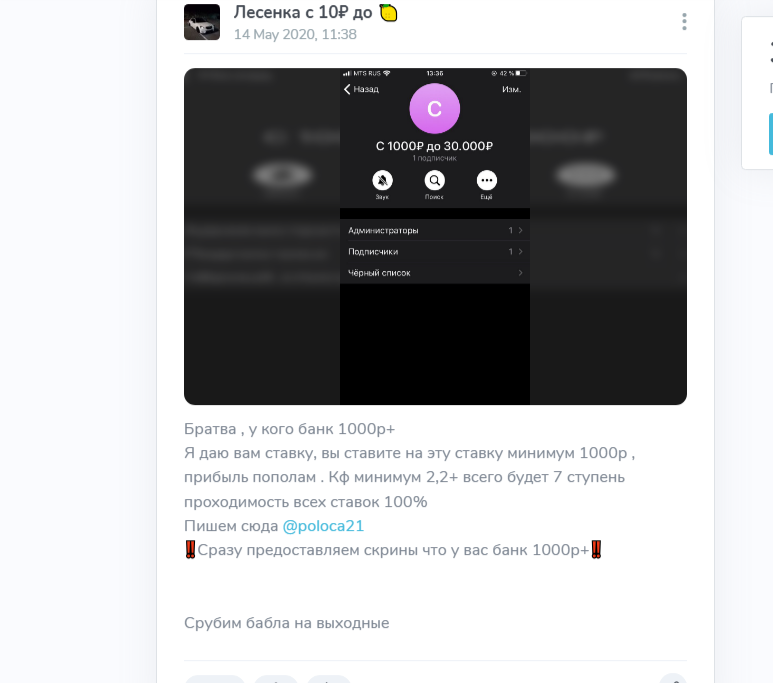Click the channel avatar with white car
773x683 pixels.
click(202, 22)
